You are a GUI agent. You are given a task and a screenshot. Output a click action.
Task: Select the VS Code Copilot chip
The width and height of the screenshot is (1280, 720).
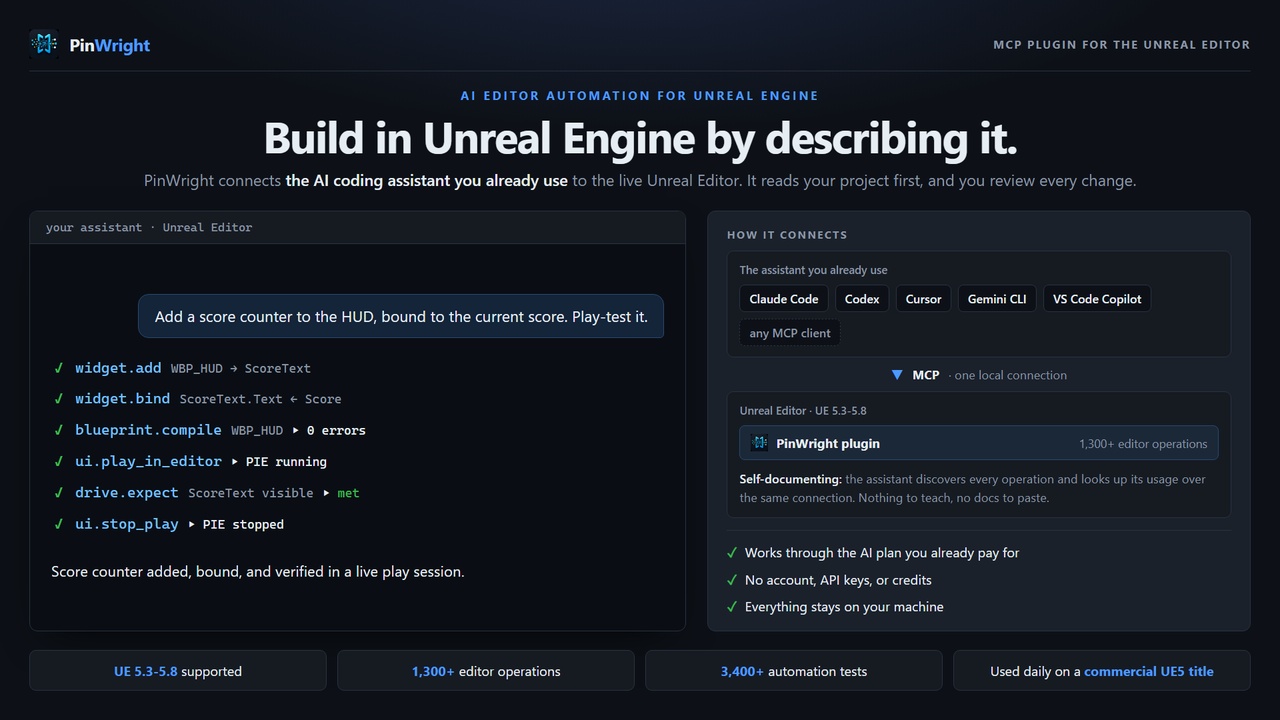[x=1097, y=299]
